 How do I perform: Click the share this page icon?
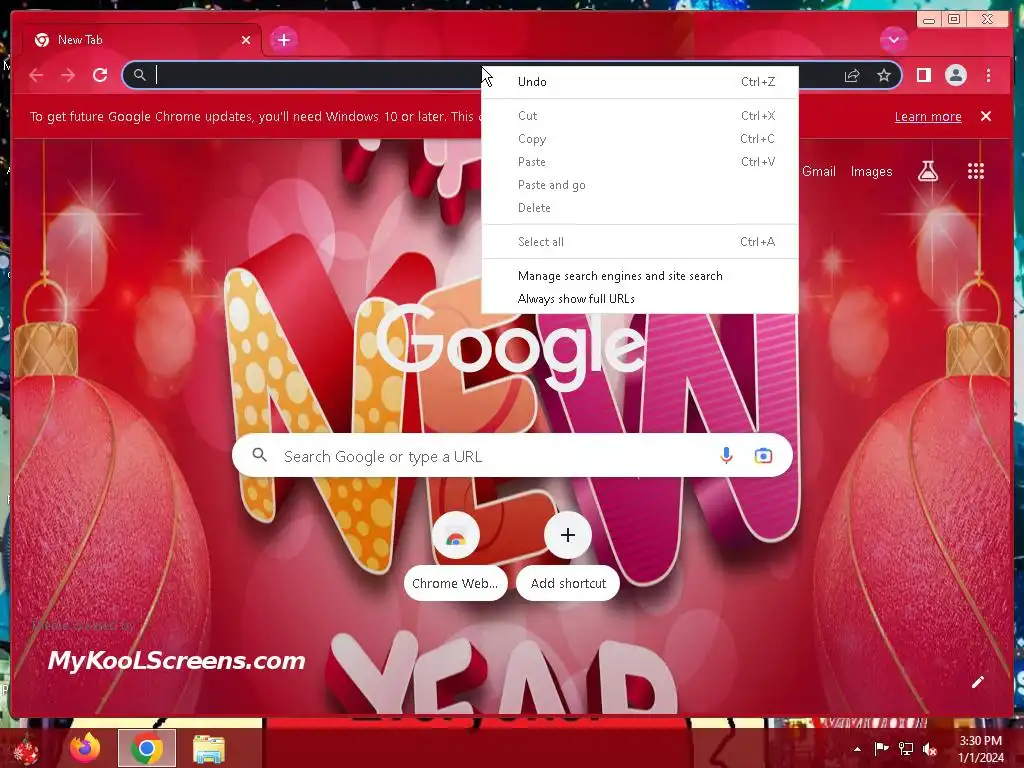click(x=852, y=76)
